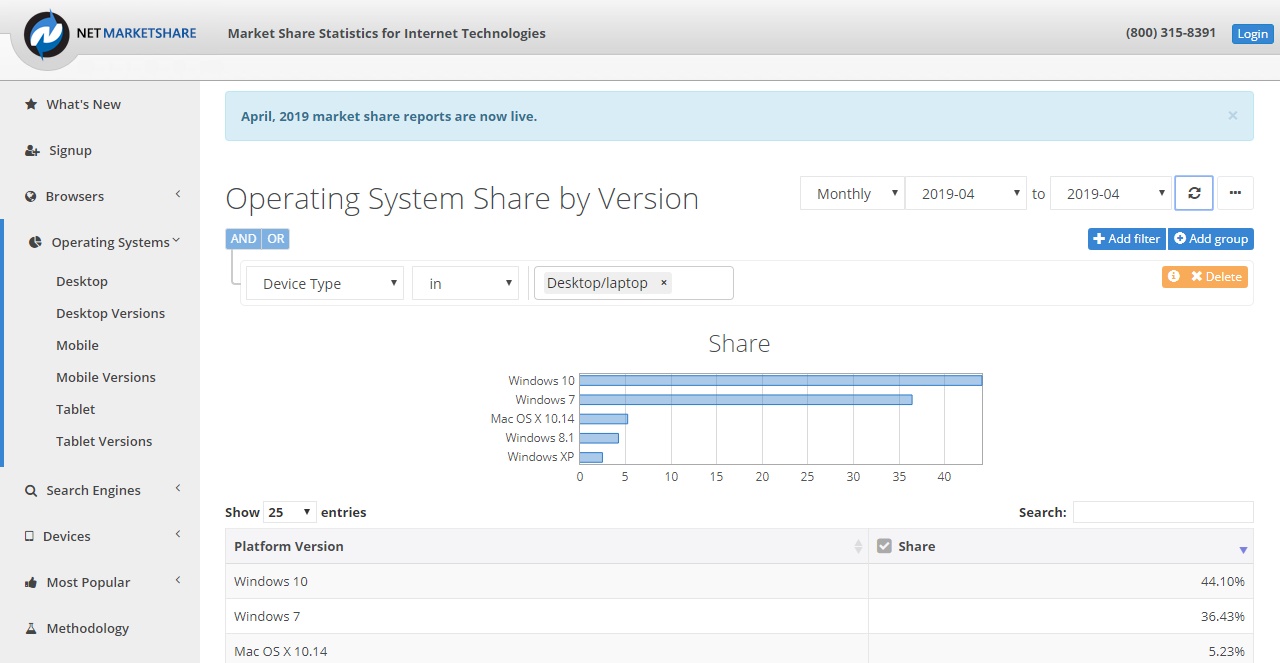Open the Device Type filter dropdown
Viewport: 1280px width, 663px height.
(x=325, y=283)
